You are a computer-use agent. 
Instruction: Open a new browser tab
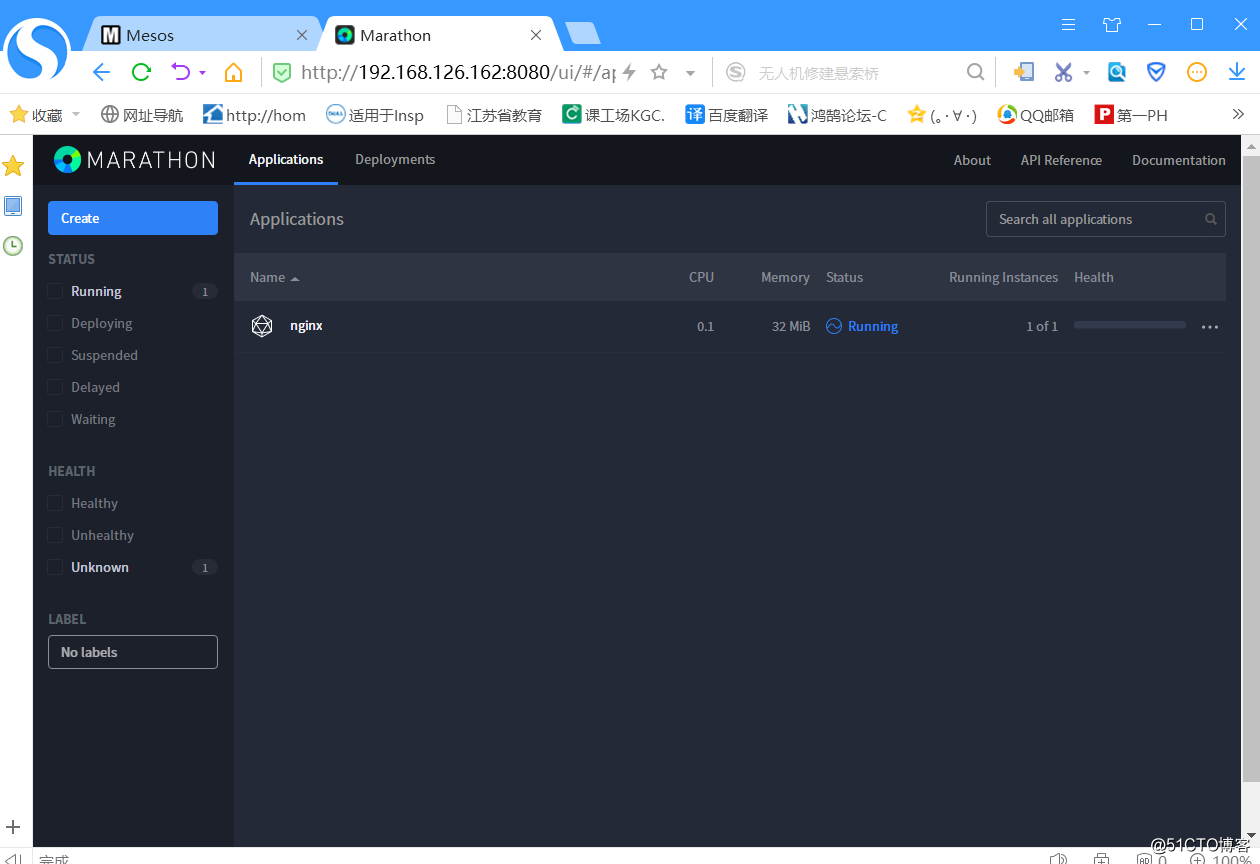coord(582,34)
